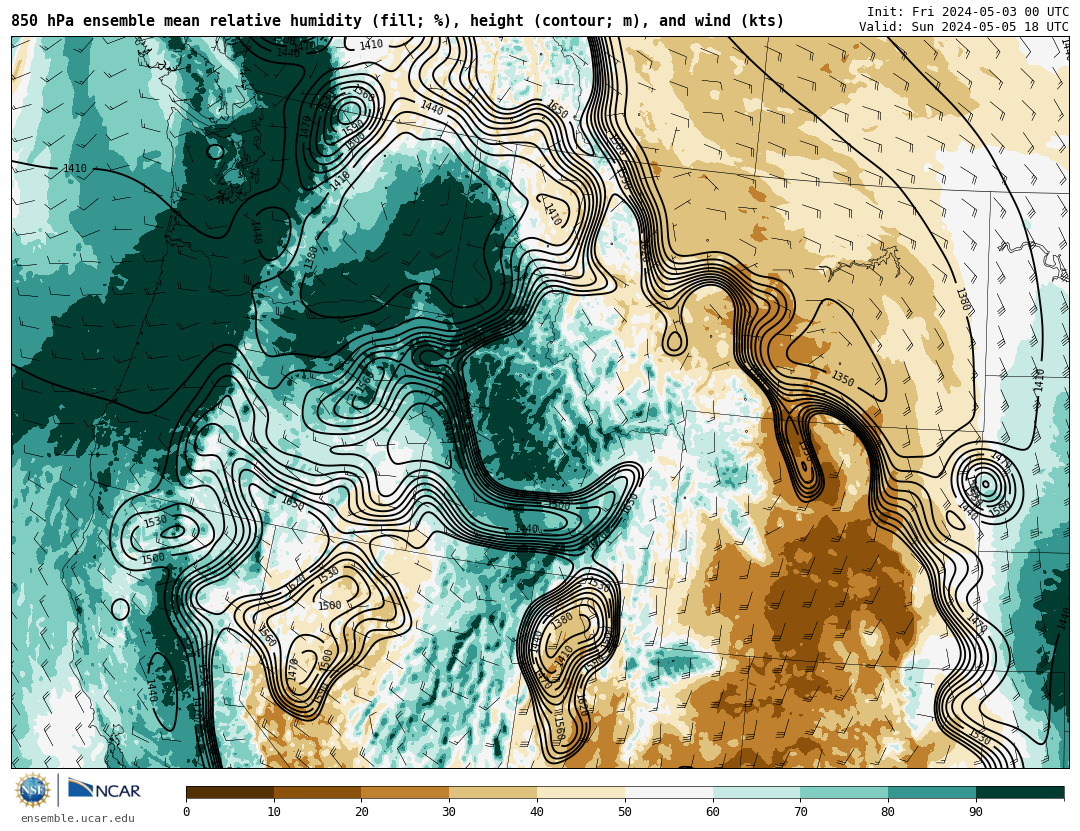Screen dimensions: 1080x831
Task: Click the NSF logo
Action: [33, 790]
